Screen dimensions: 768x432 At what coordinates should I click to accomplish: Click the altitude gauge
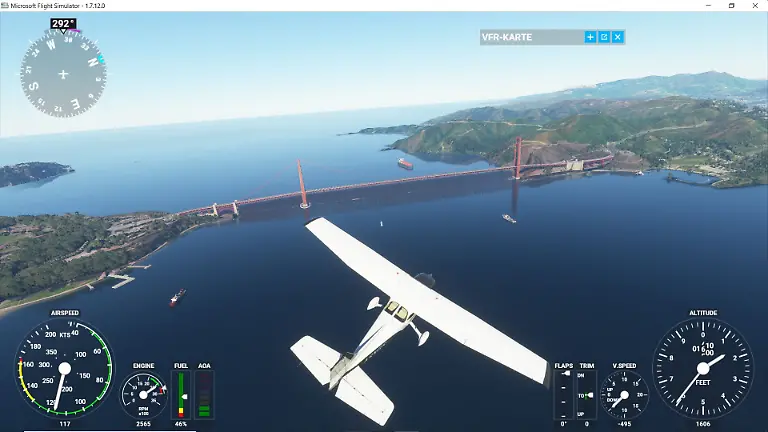point(702,367)
